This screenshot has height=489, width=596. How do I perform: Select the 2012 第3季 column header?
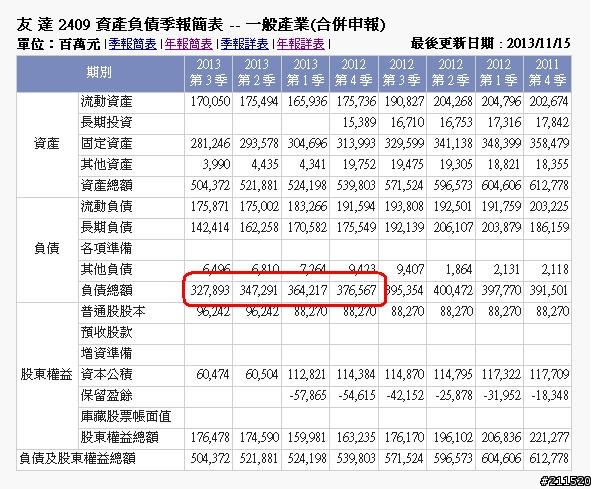tap(402, 74)
